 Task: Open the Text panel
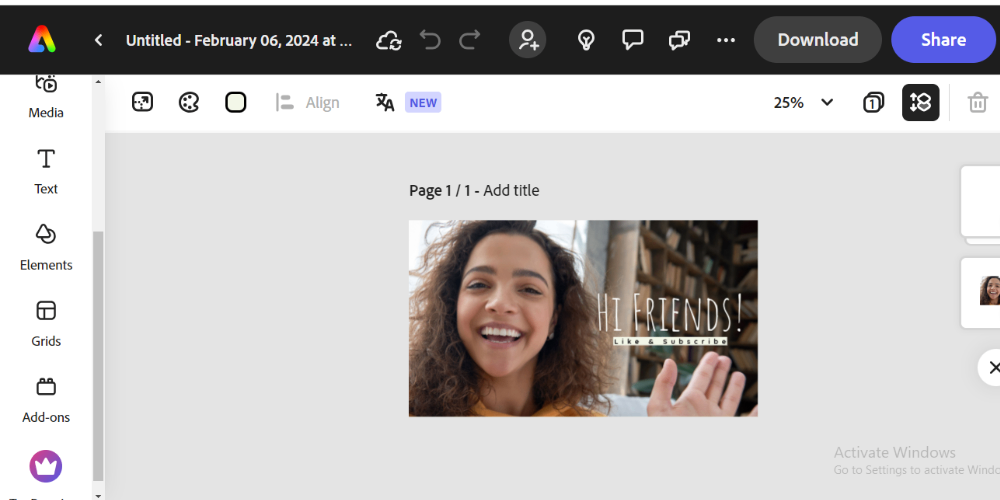(x=46, y=171)
